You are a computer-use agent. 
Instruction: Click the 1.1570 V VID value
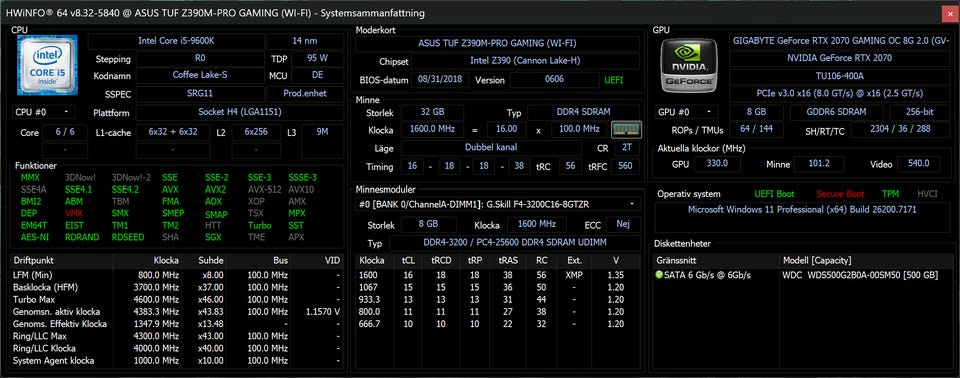(x=322, y=311)
